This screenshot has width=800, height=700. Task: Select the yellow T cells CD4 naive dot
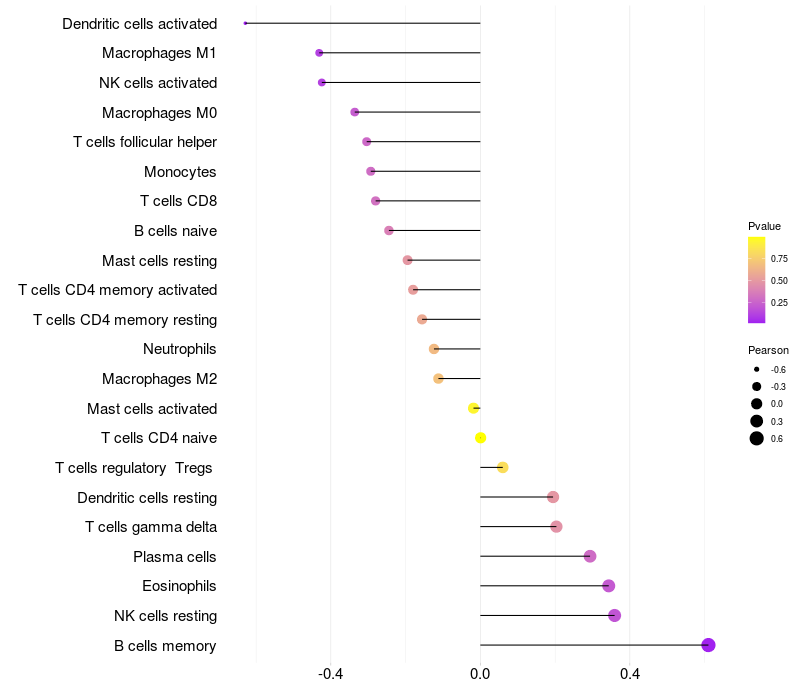pos(480,438)
